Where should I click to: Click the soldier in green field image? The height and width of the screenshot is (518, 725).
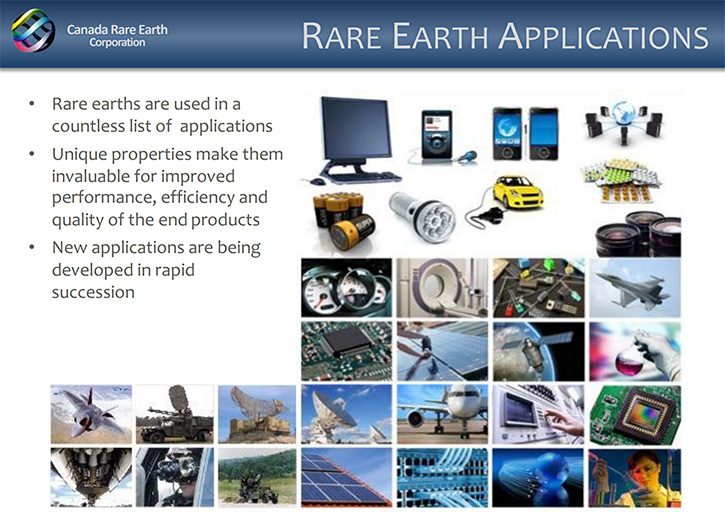coord(257,477)
